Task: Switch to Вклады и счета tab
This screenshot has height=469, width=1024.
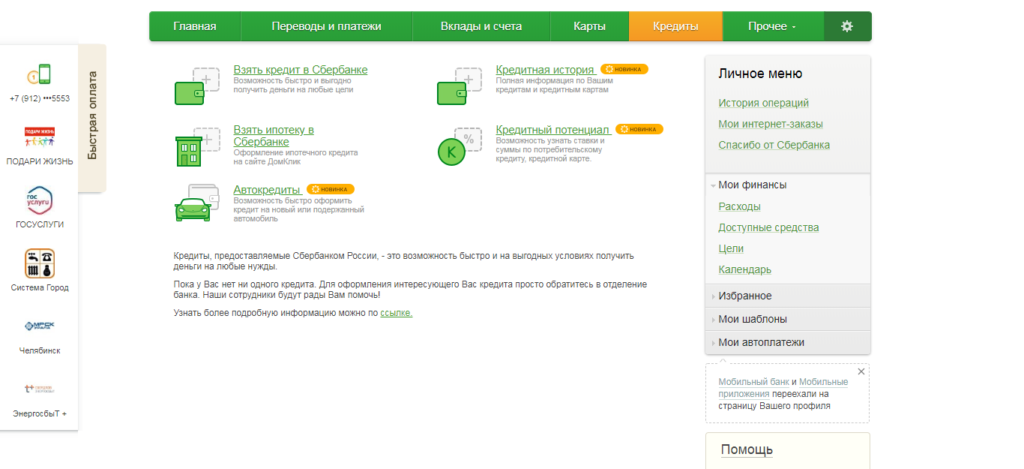Action: 481,26
